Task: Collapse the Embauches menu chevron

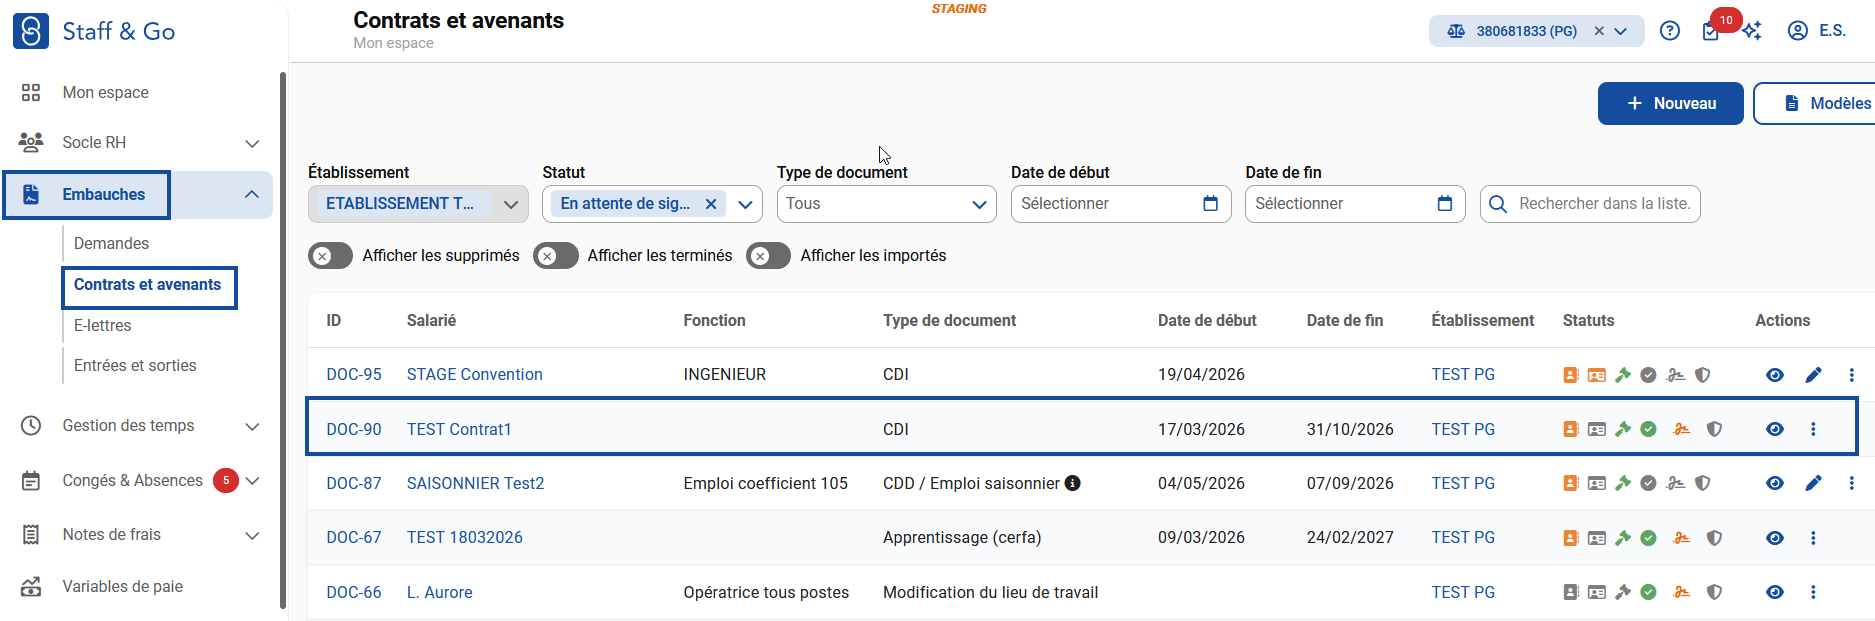Action: coord(252,194)
